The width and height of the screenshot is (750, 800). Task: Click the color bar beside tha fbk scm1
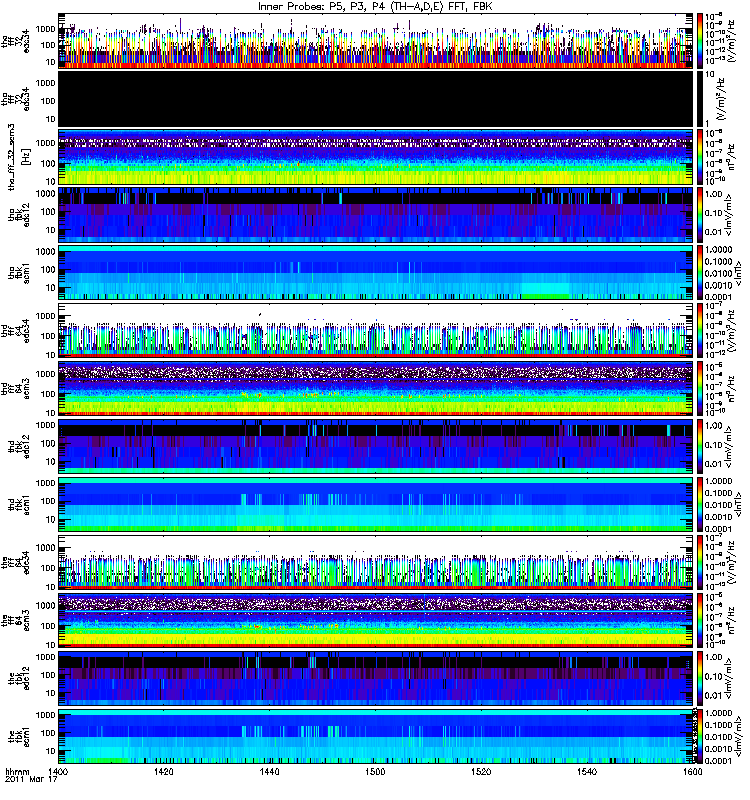coord(700,272)
